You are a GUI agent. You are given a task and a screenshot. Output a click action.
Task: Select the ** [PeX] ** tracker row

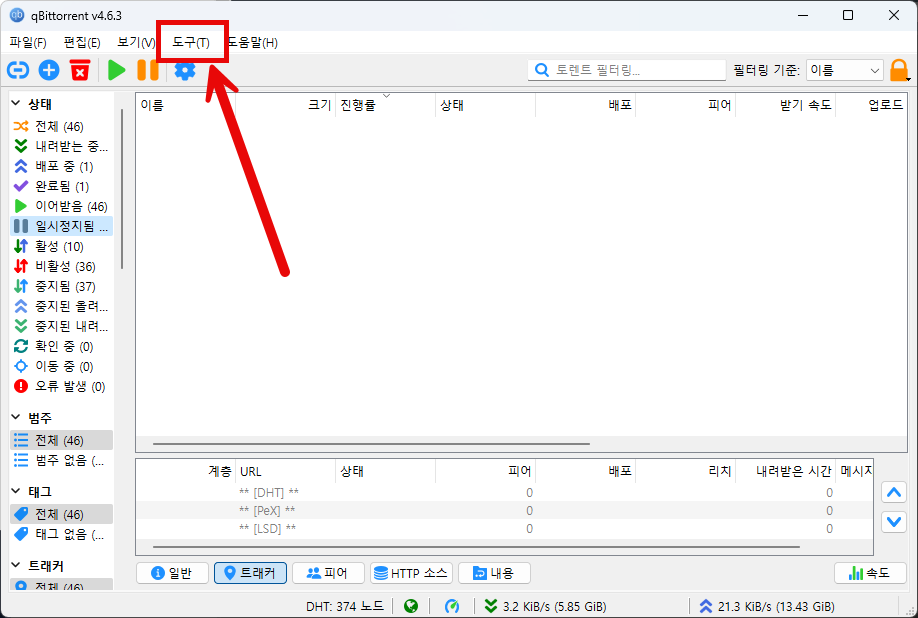[x=505, y=510]
